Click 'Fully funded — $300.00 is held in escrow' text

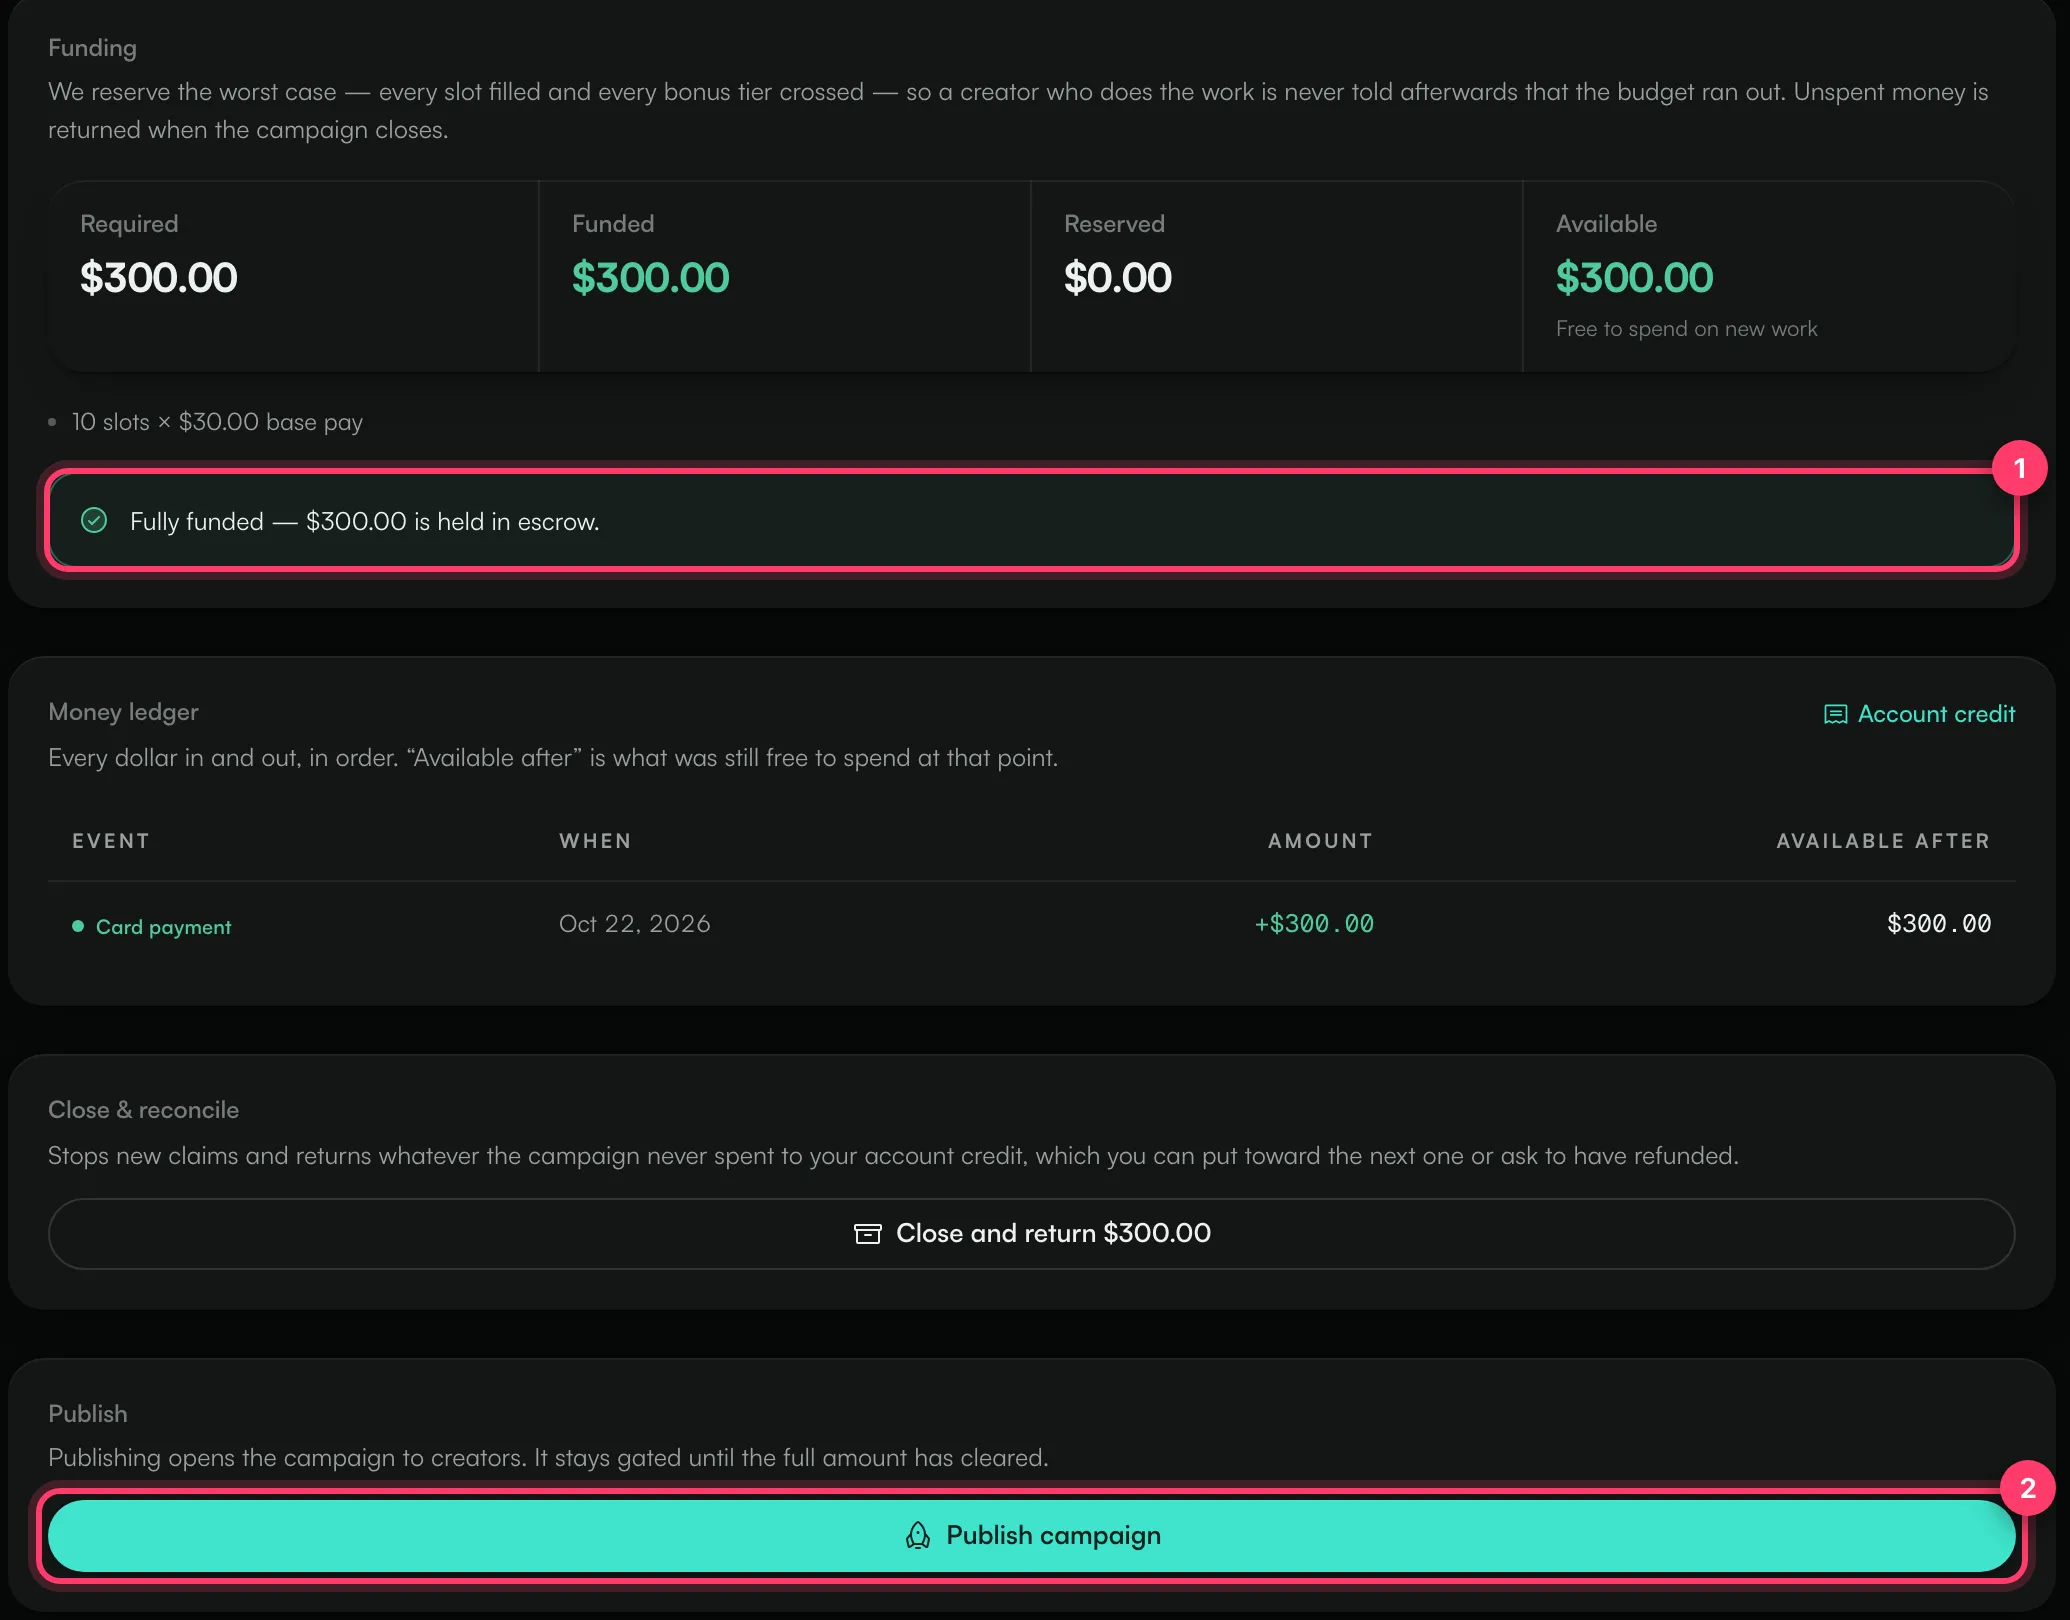click(x=364, y=521)
